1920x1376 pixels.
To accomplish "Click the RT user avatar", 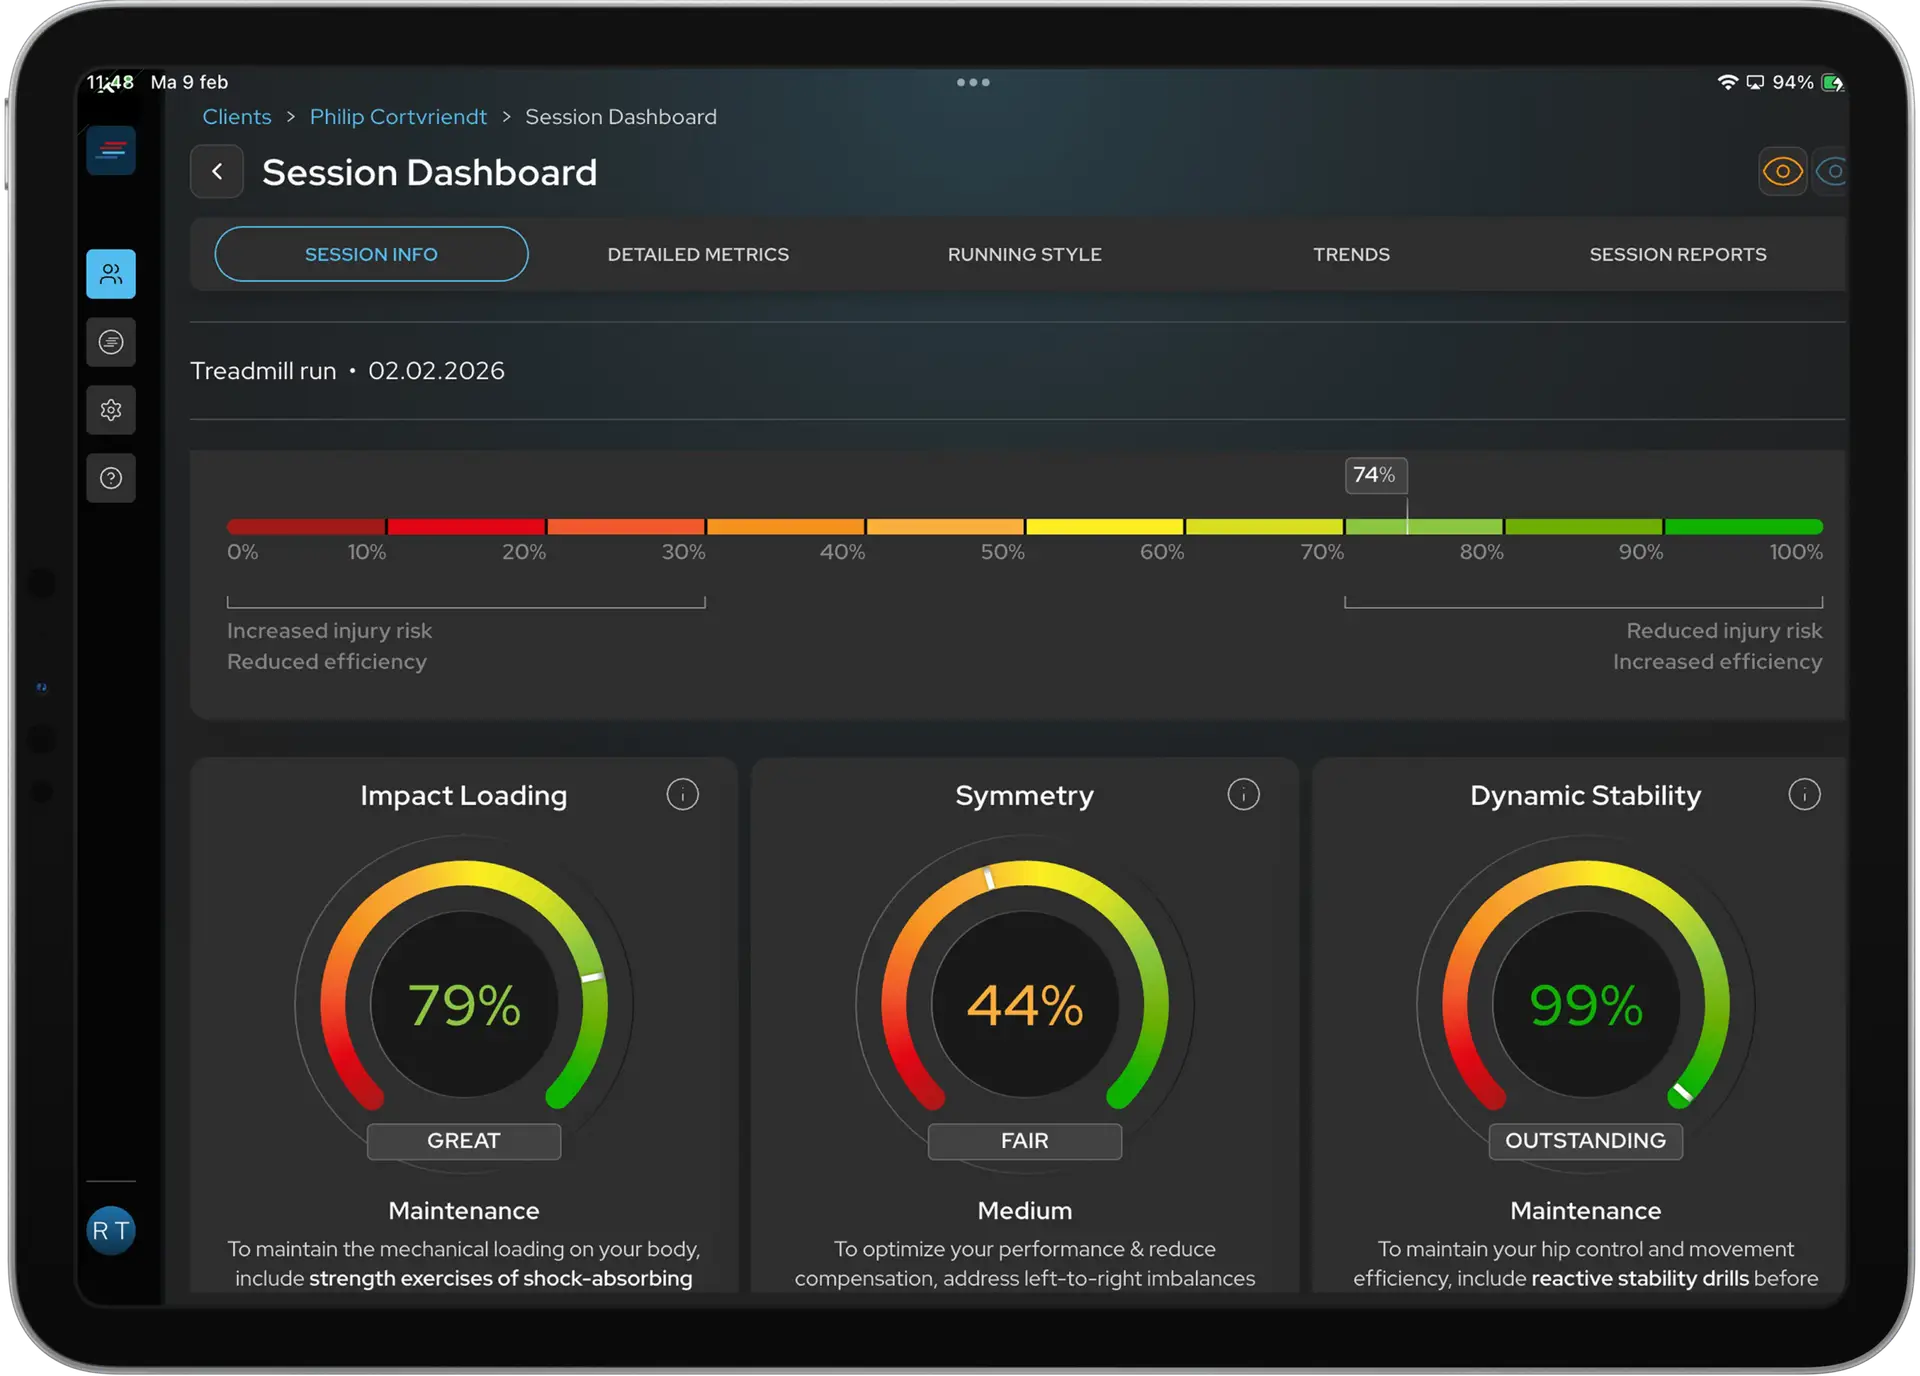I will pos(111,1231).
